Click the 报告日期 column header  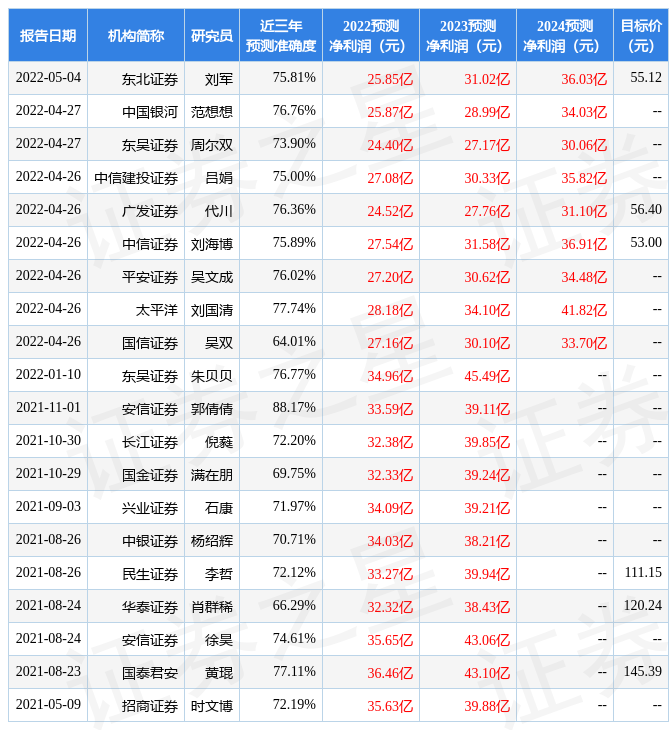pyautogui.click(x=48, y=35)
